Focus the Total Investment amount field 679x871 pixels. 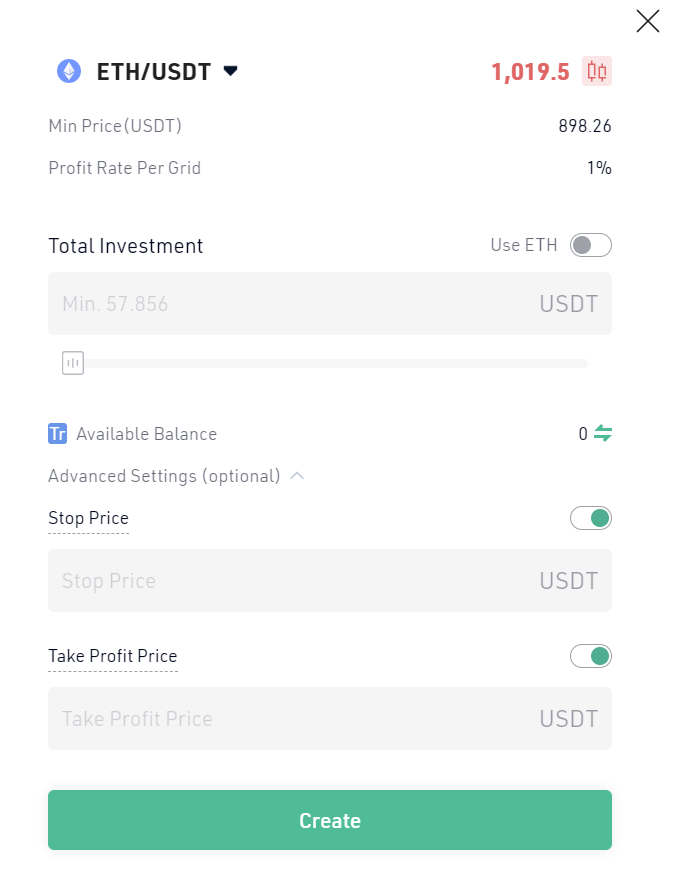[290, 303]
